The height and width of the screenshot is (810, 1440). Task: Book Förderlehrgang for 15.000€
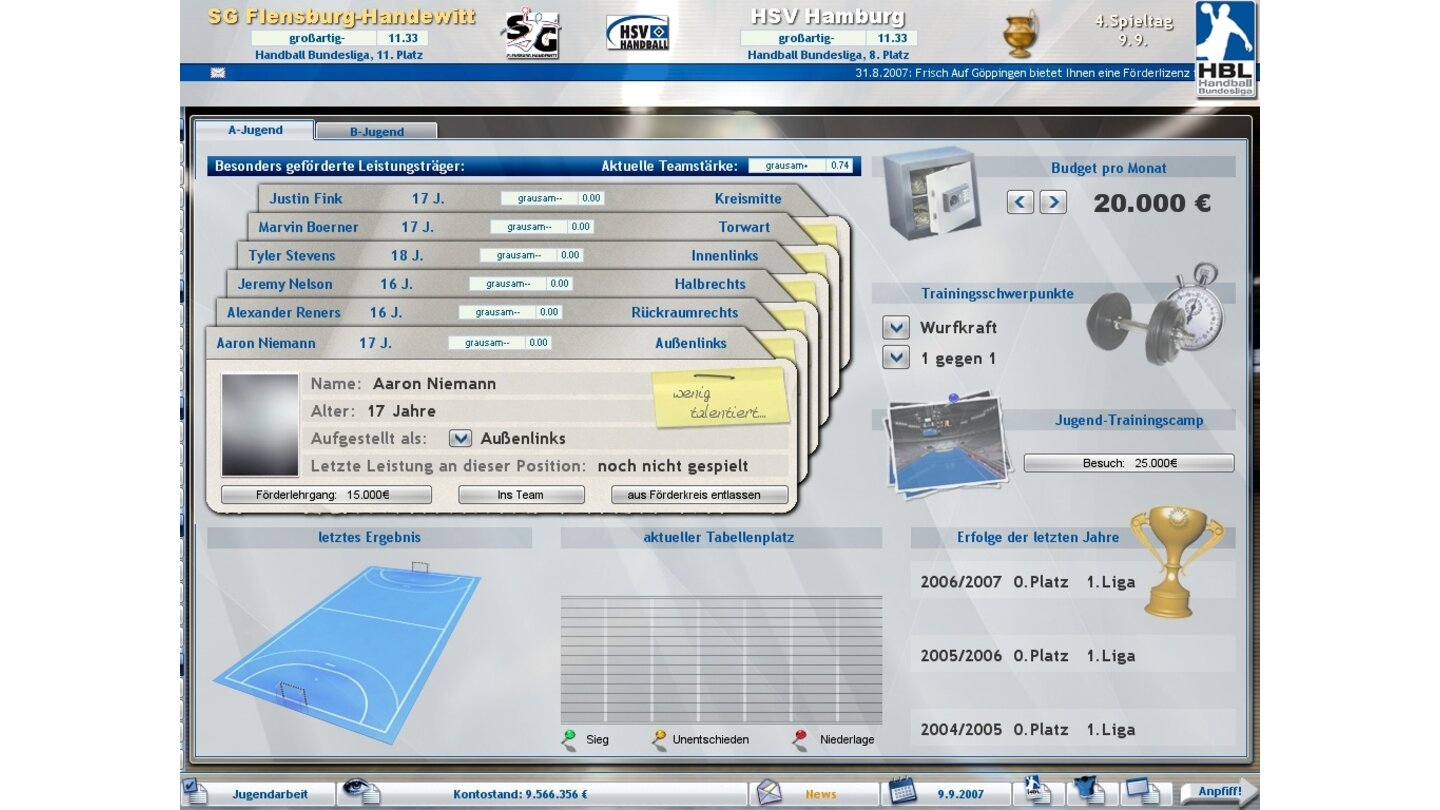pos(326,494)
